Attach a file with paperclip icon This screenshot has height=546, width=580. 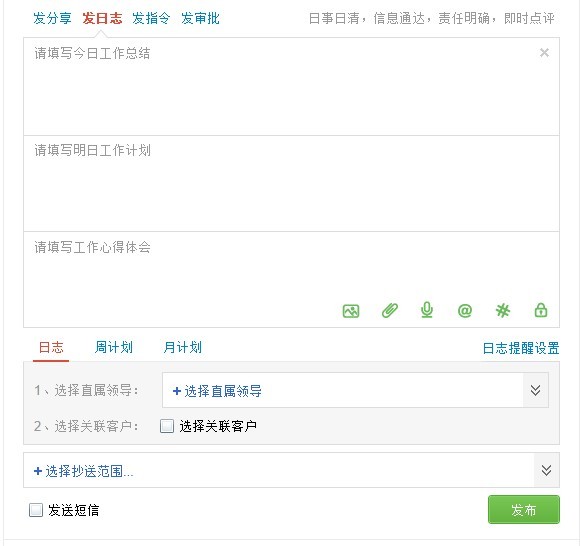(390, 311)
